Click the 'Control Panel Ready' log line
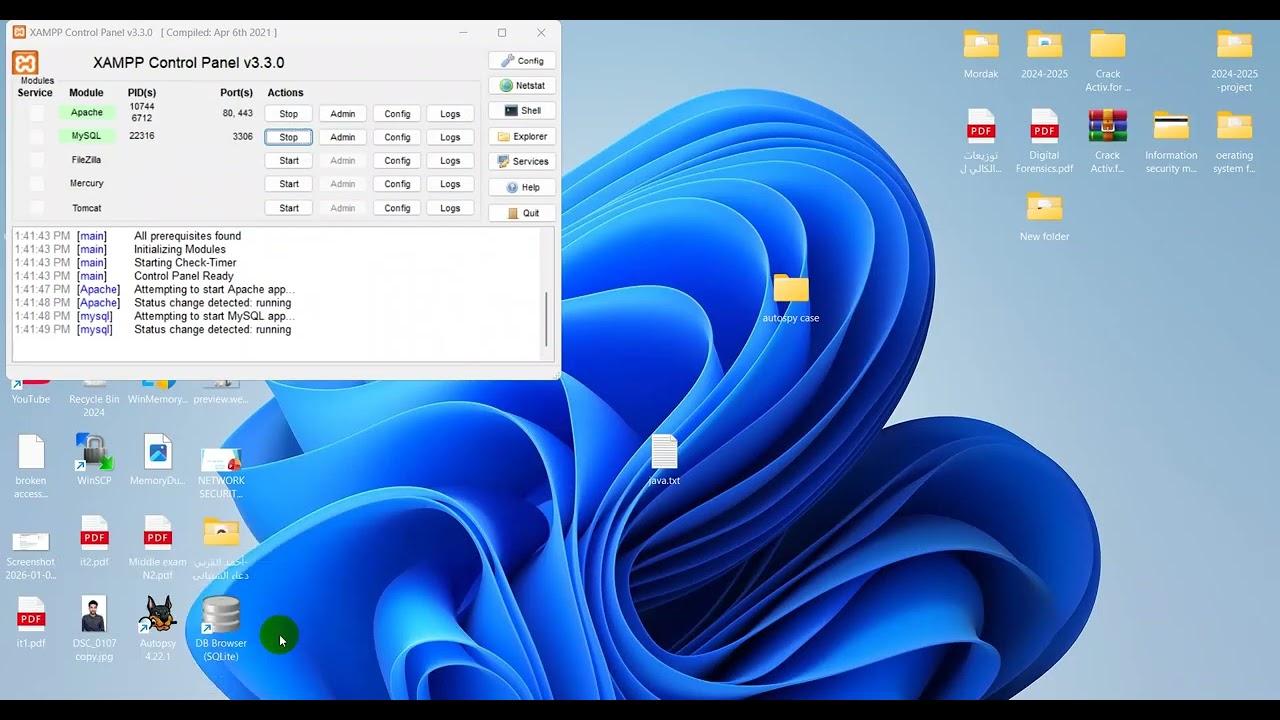This screenshot has width=1280, height=720. (184, 276)
